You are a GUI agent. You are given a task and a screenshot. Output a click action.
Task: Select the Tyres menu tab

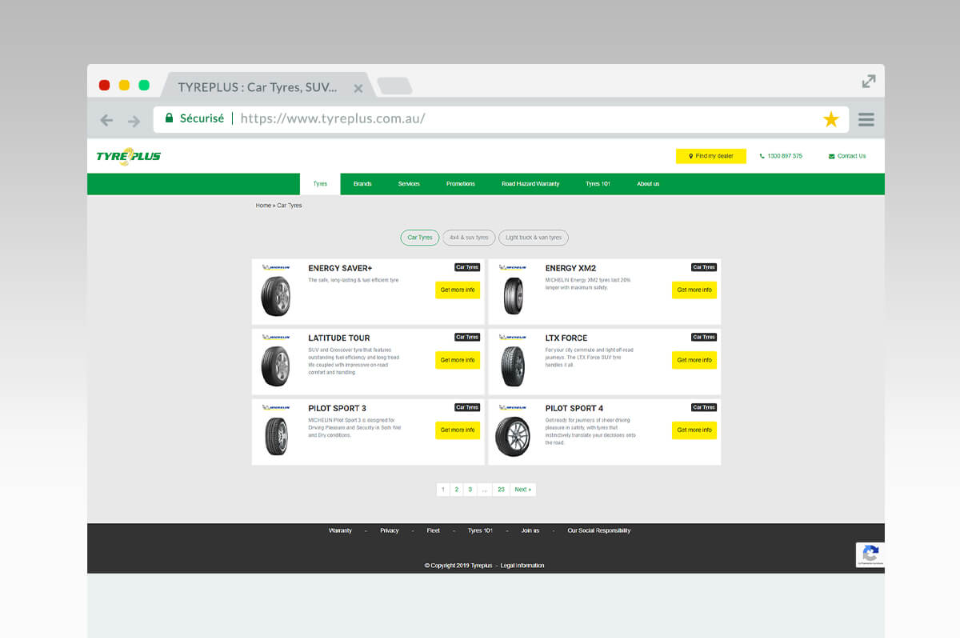[320, 184]
